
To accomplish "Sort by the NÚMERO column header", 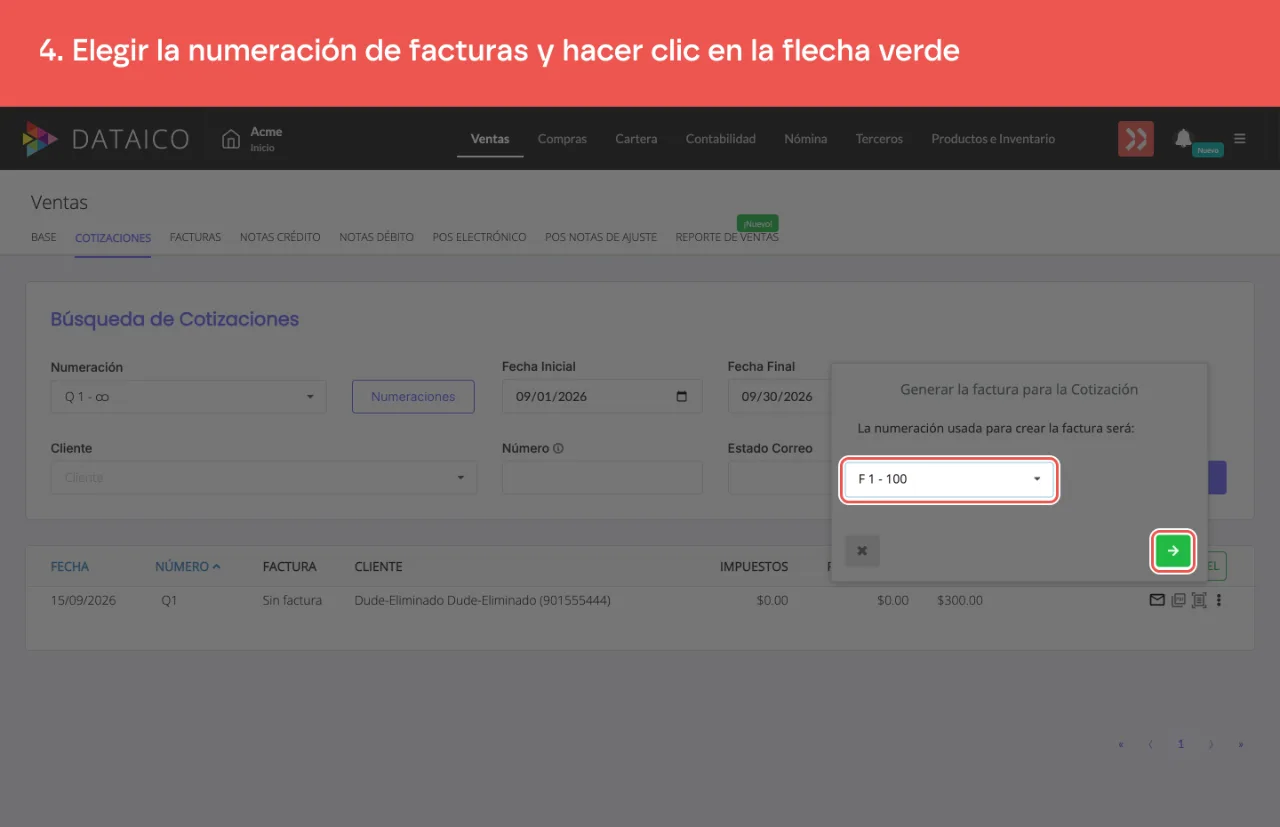I will point(188,567).
